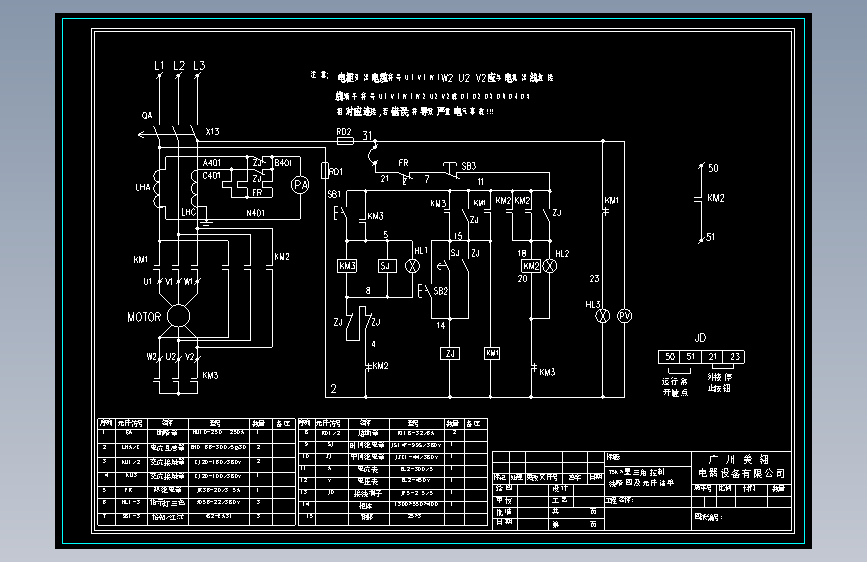This screenshot has height=562, width=867.
Task: Select the SB2 pushbutton label
Action: tap(441, 291)
